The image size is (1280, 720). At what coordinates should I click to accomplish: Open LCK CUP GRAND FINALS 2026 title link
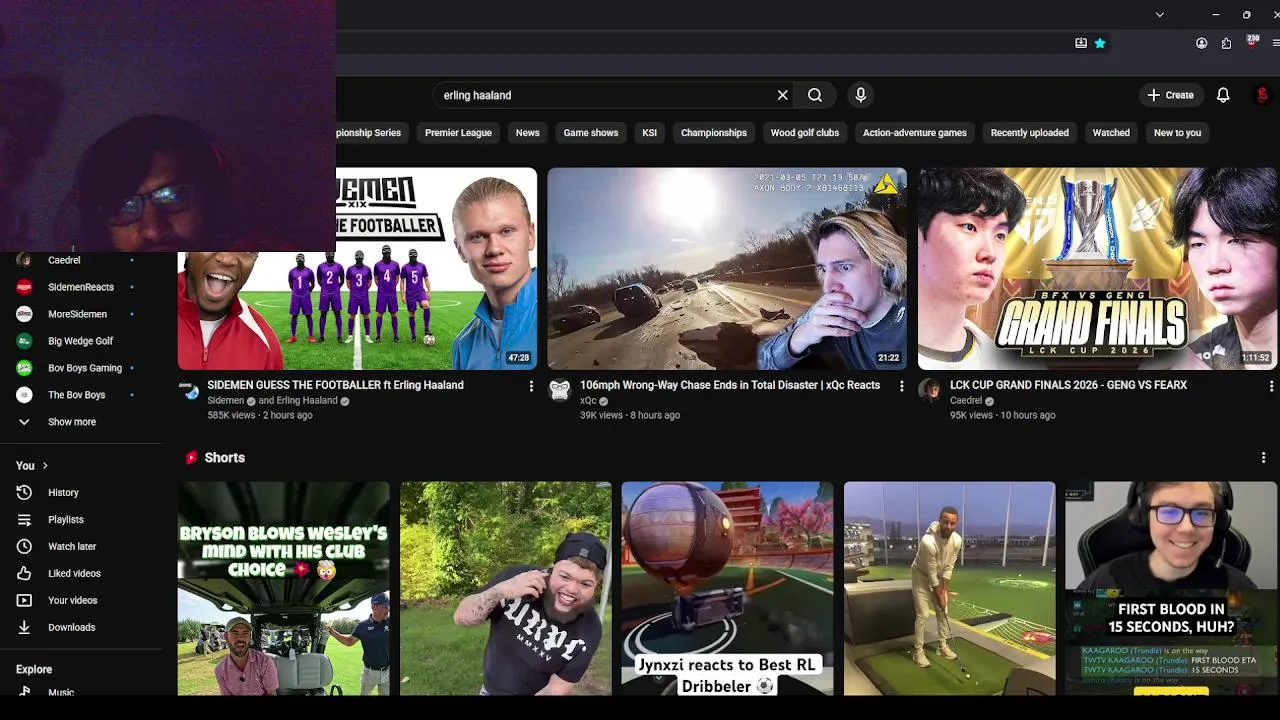[x=1068, y=385]
